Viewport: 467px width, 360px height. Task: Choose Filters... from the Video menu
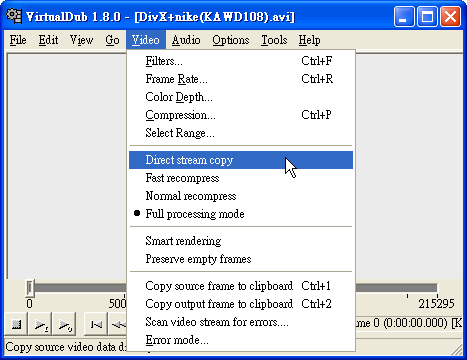click(241, 61)
